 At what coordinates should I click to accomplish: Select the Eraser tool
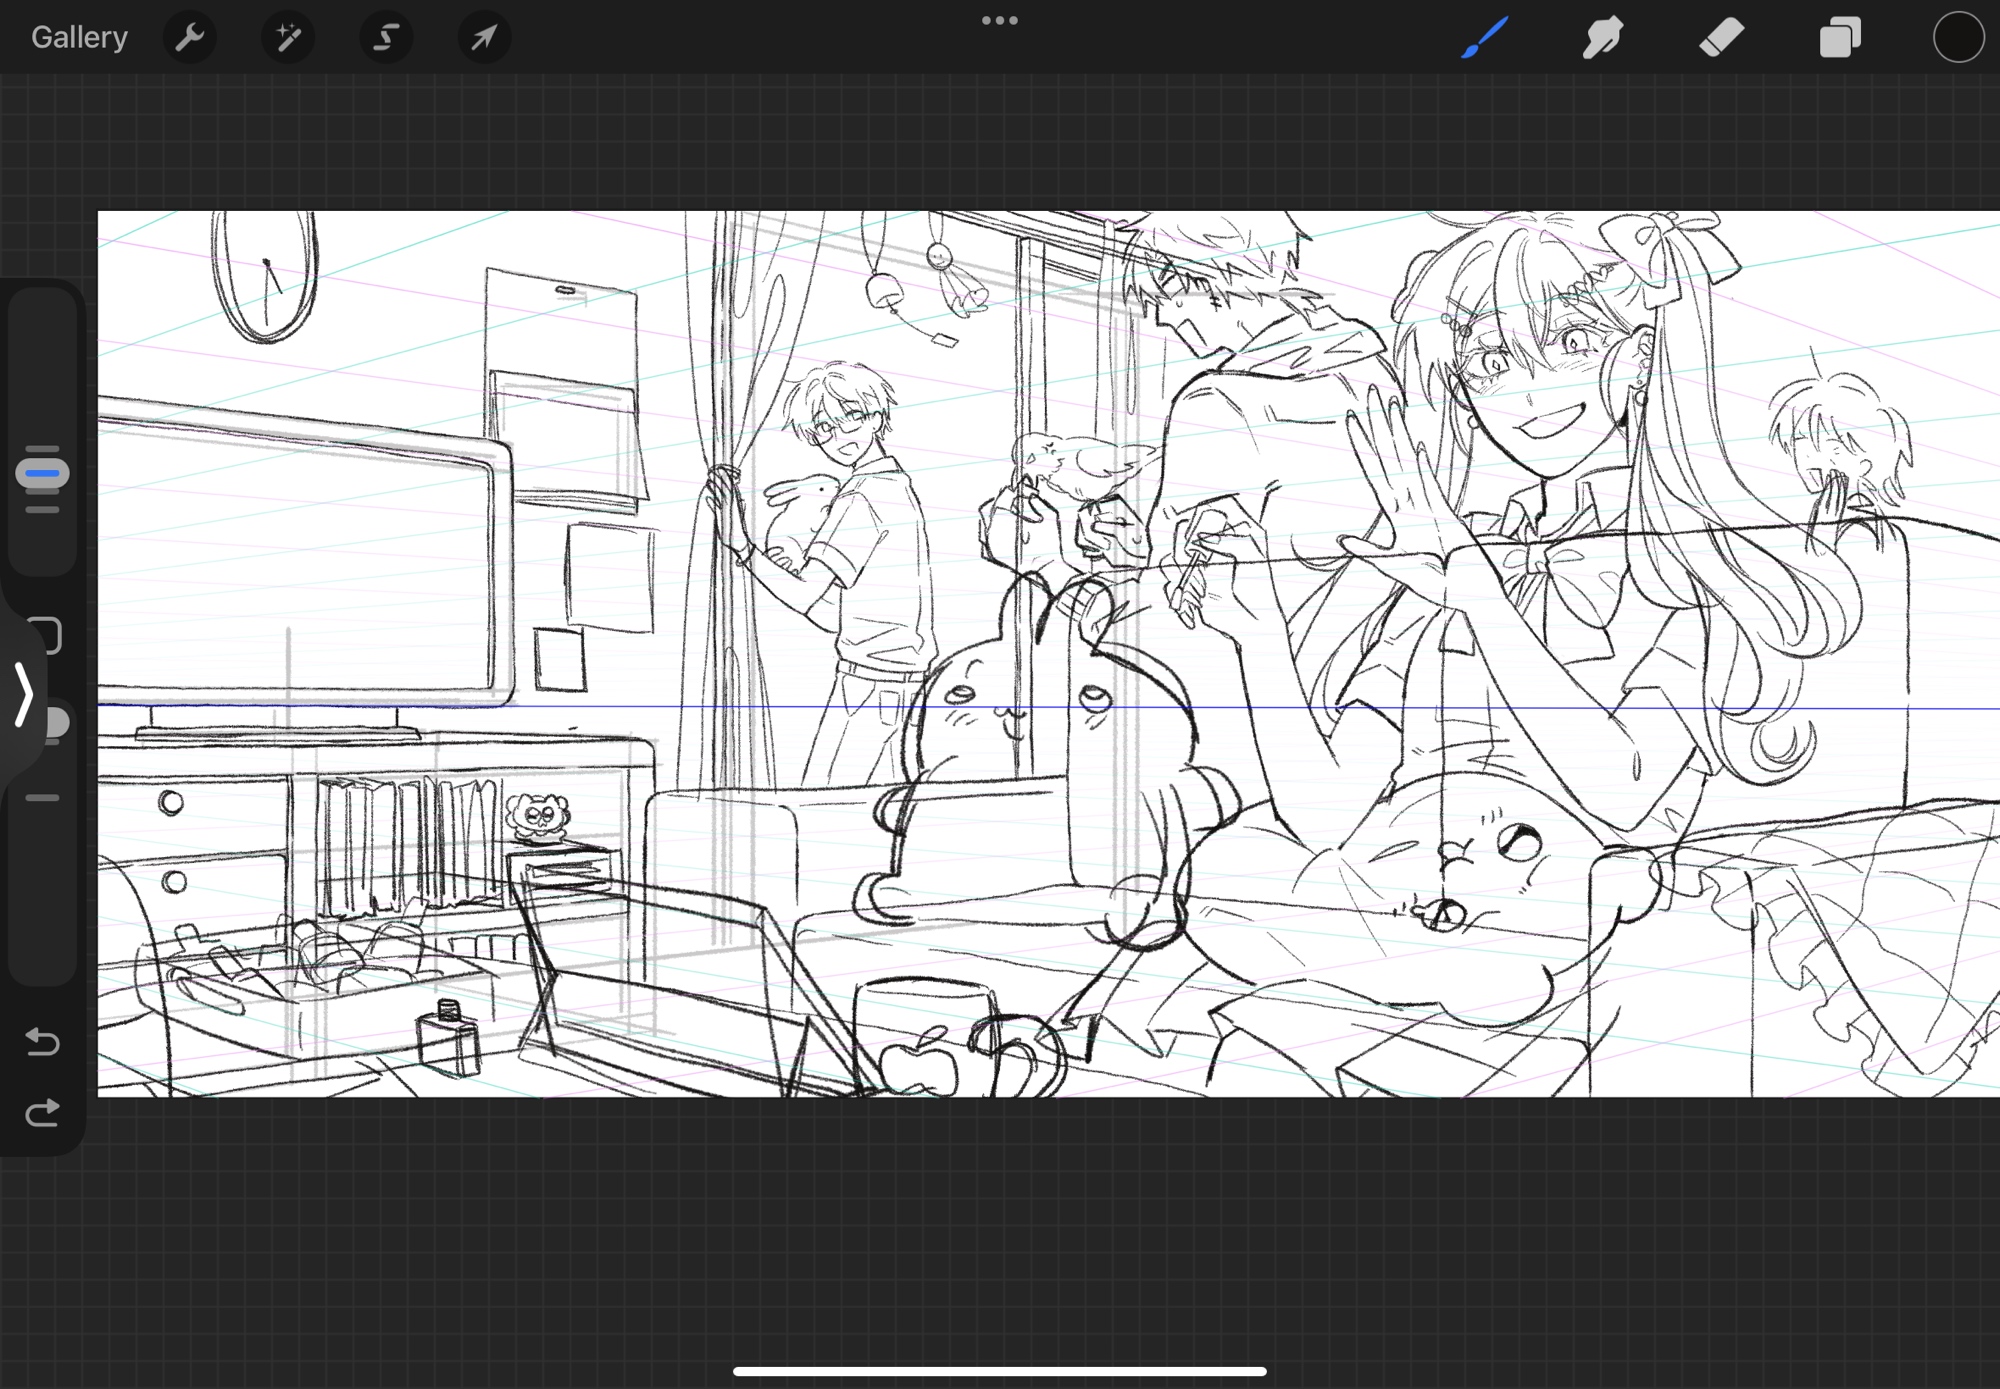coord(1721,38)
